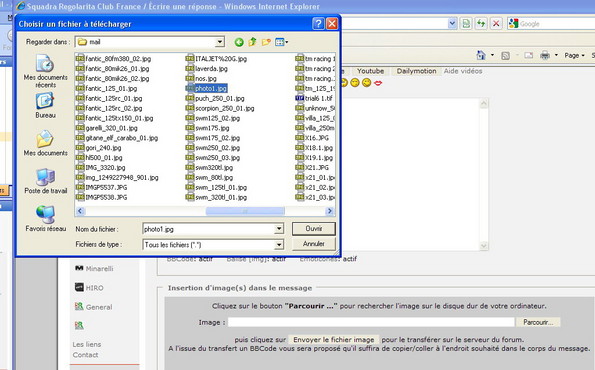Open Mes documents récents shortcut
The height and width of the screenshot is (370, 595).
click(x=46, y=71)
